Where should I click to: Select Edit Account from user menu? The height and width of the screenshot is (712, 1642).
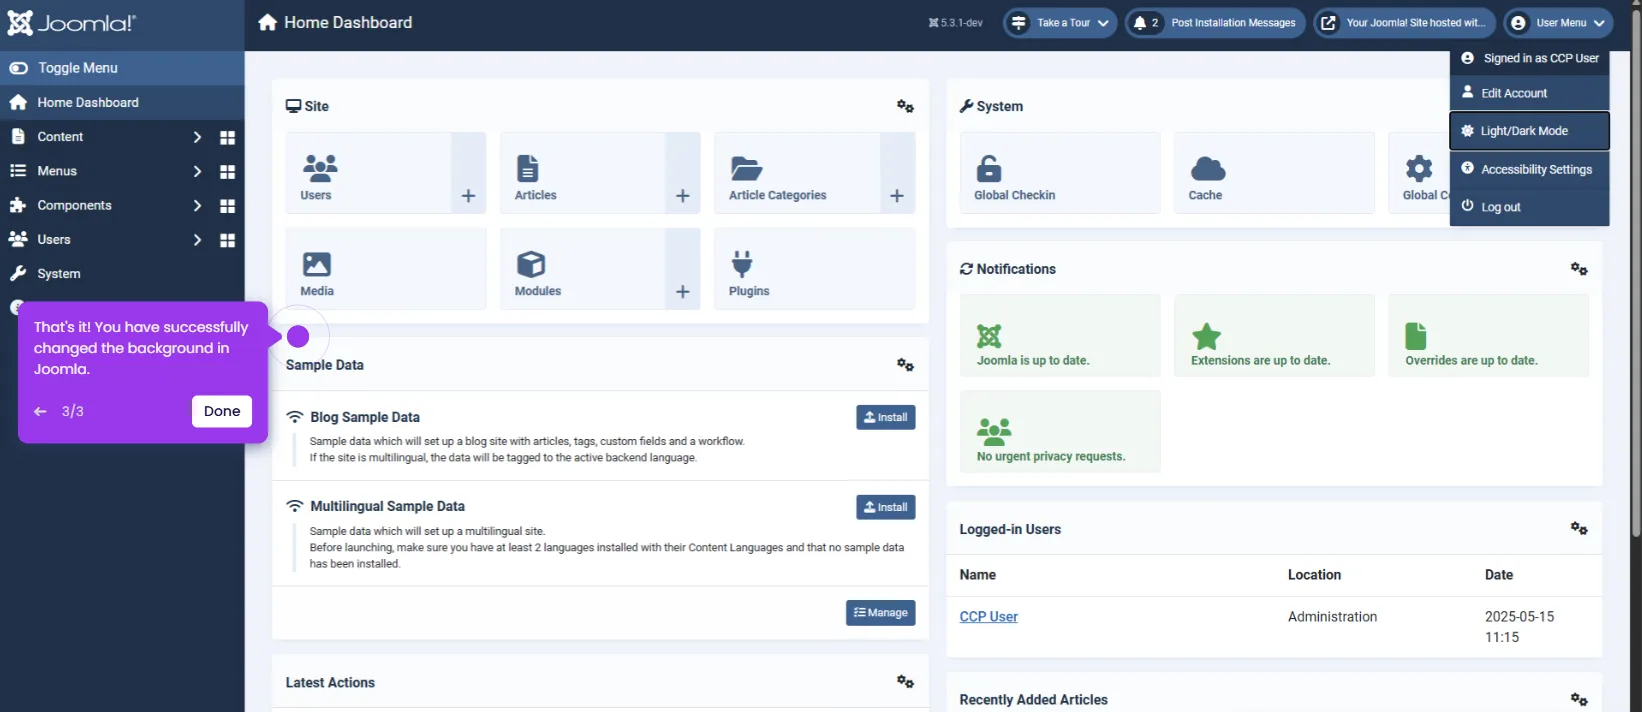(1529, 93)
